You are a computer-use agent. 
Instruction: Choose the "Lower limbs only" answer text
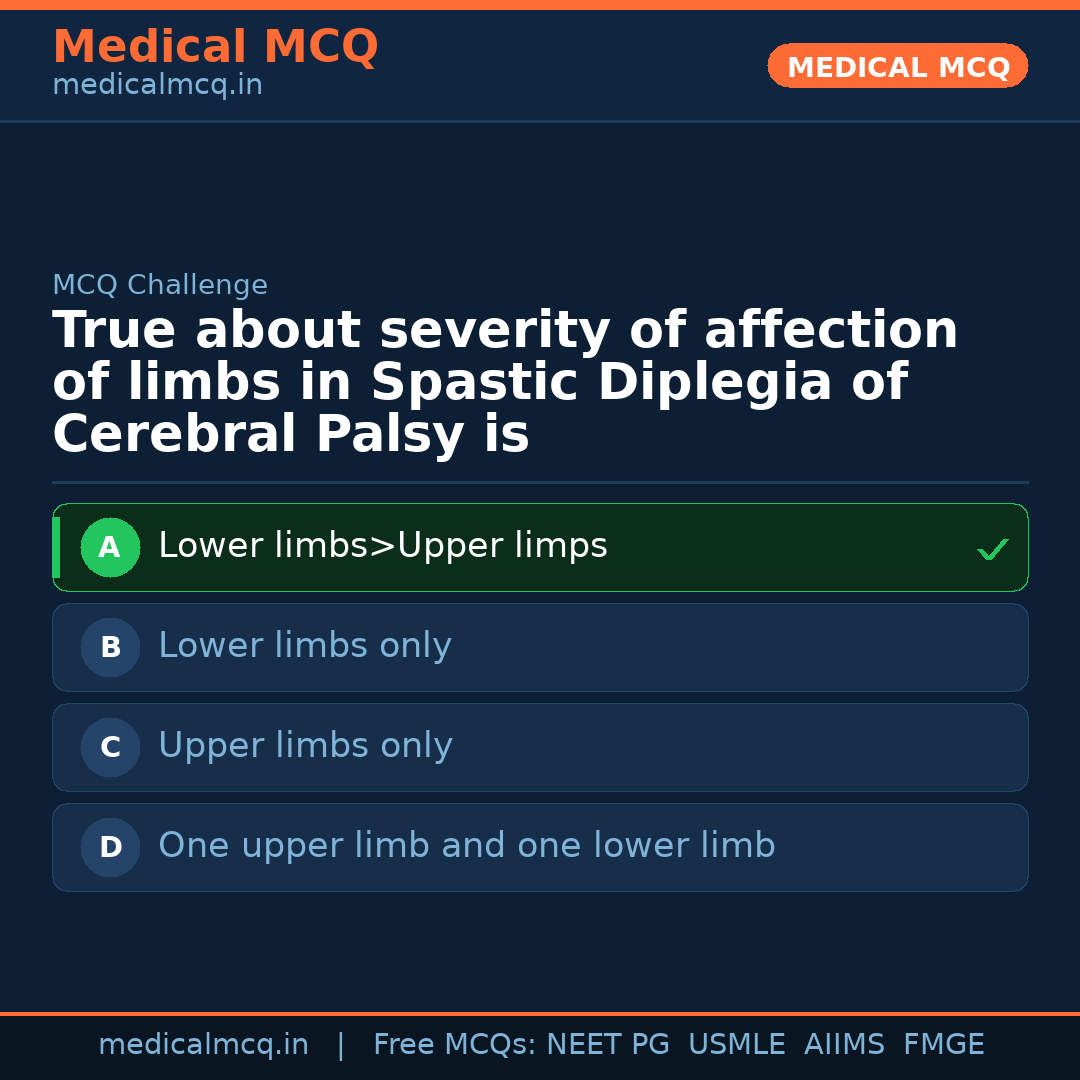pyautogui.click(x=305, y=646)
